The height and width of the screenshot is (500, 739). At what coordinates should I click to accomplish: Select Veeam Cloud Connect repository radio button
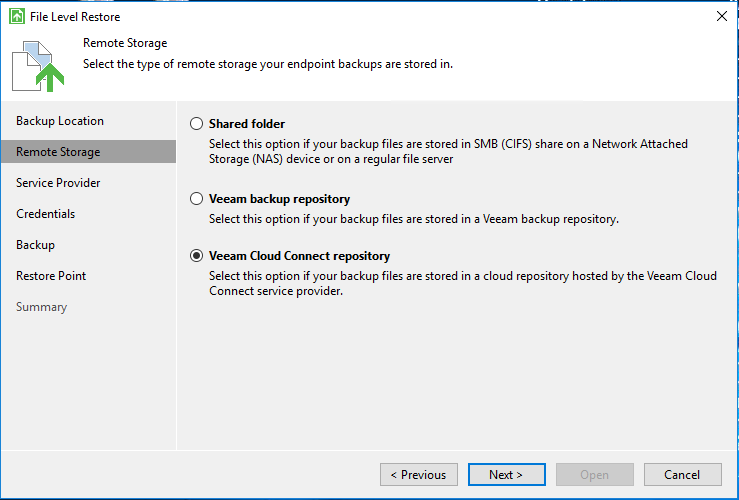pyautogui.click(x=197, y=256)
